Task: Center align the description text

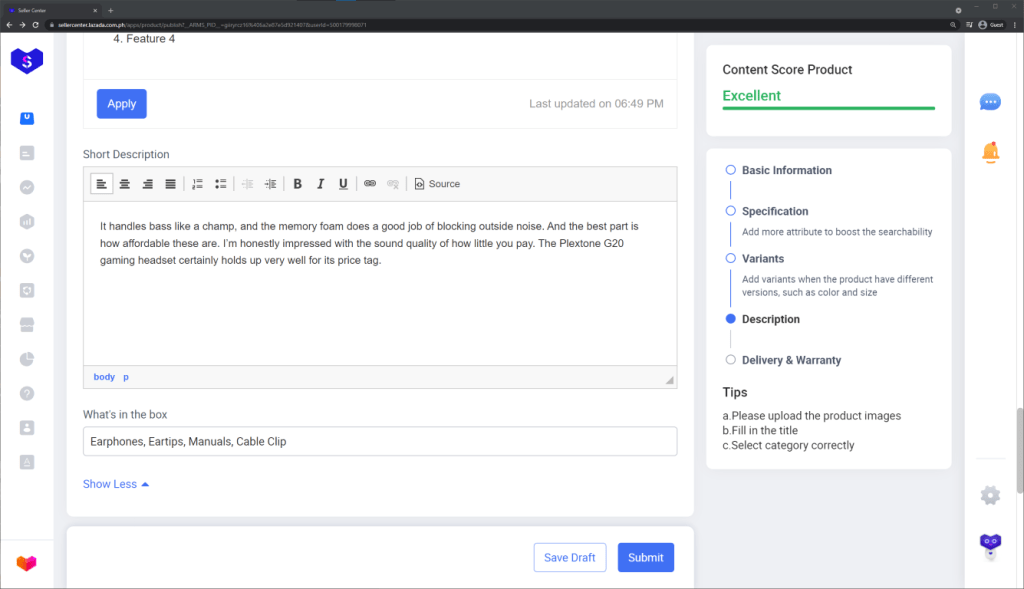Action: (125, 184)
